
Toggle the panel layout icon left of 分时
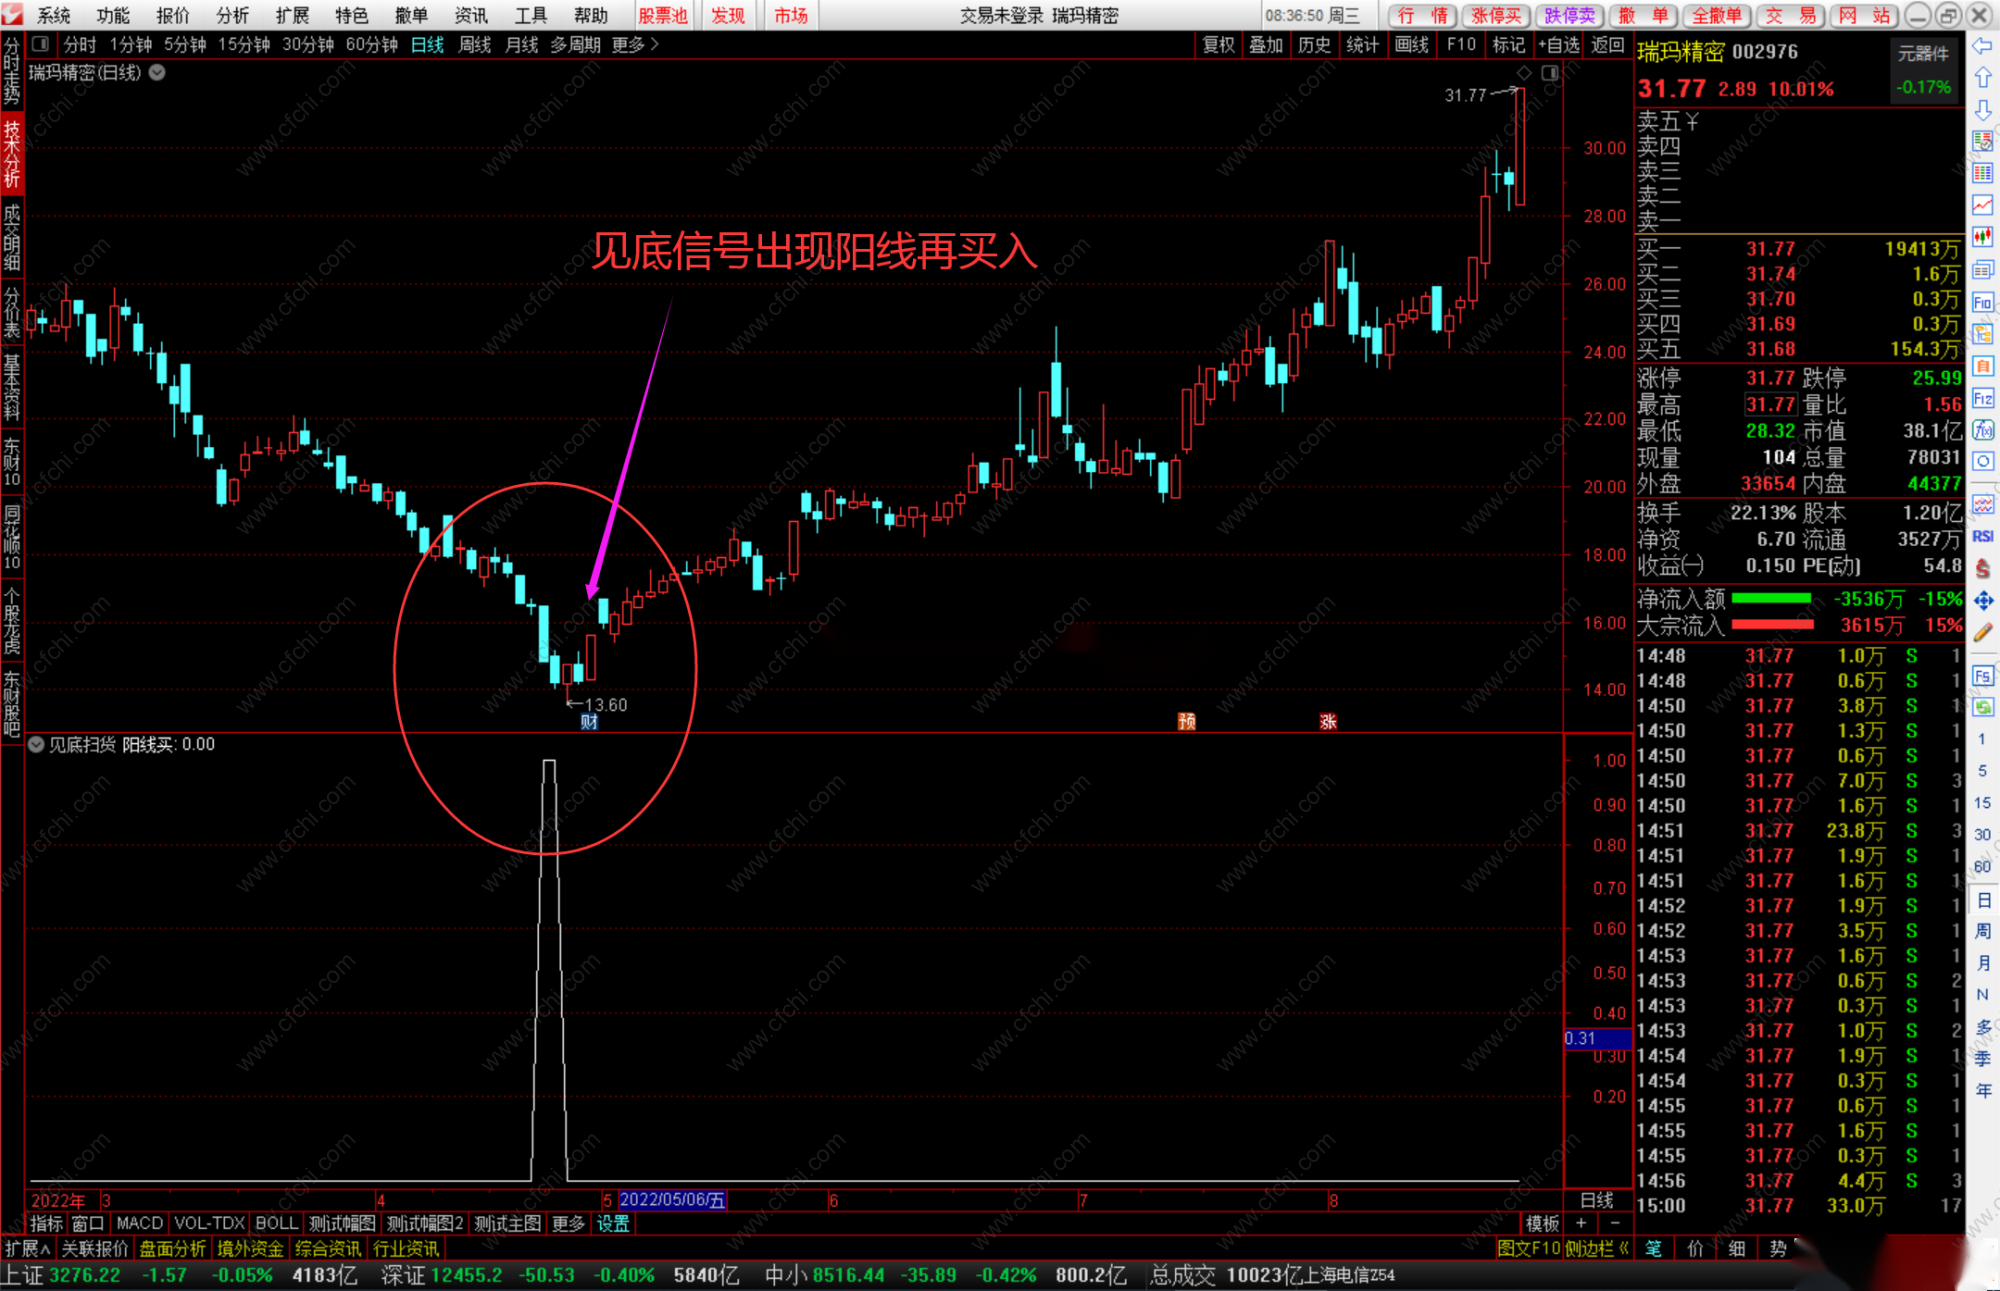pos(40,44)
